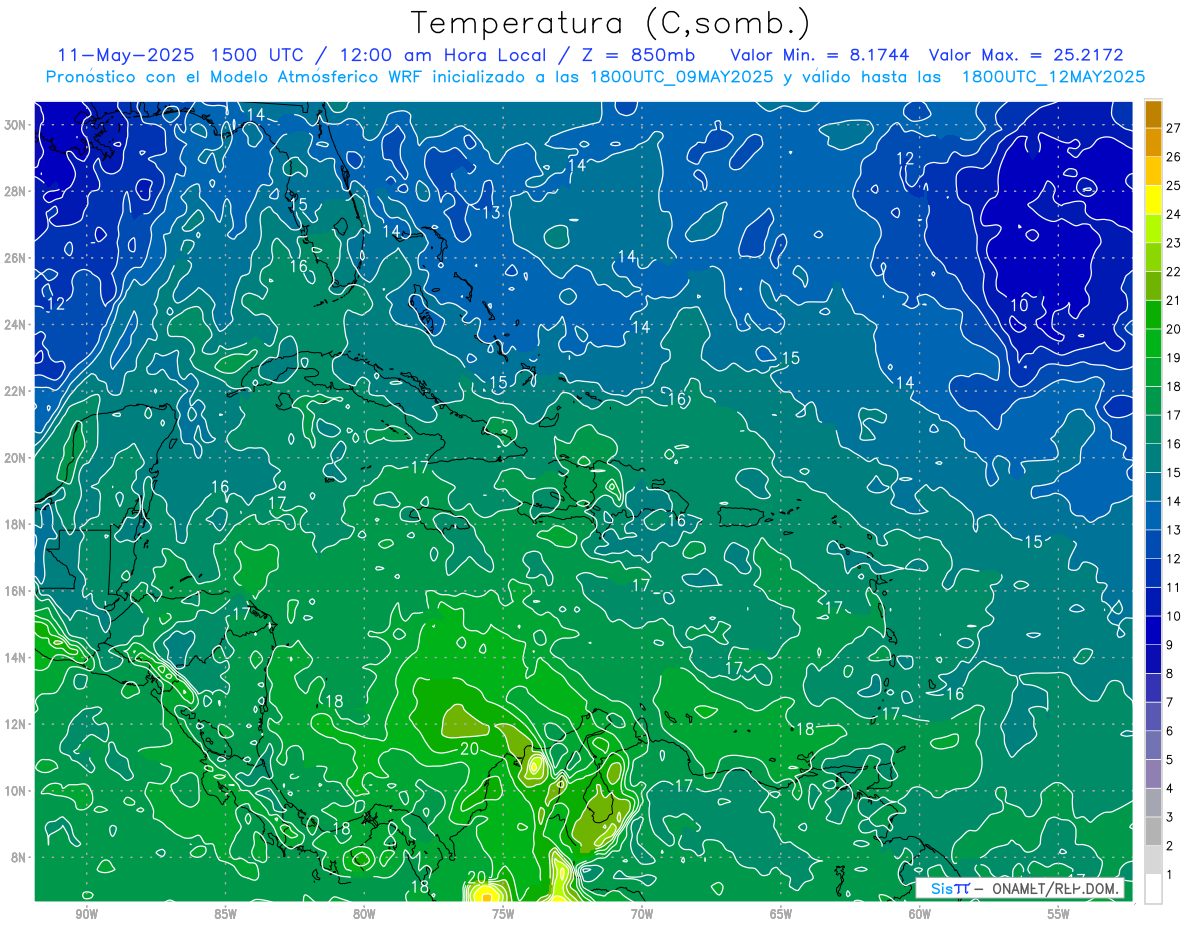
Task: Click the 18N latitude axis label
Action: pos(16,524)
